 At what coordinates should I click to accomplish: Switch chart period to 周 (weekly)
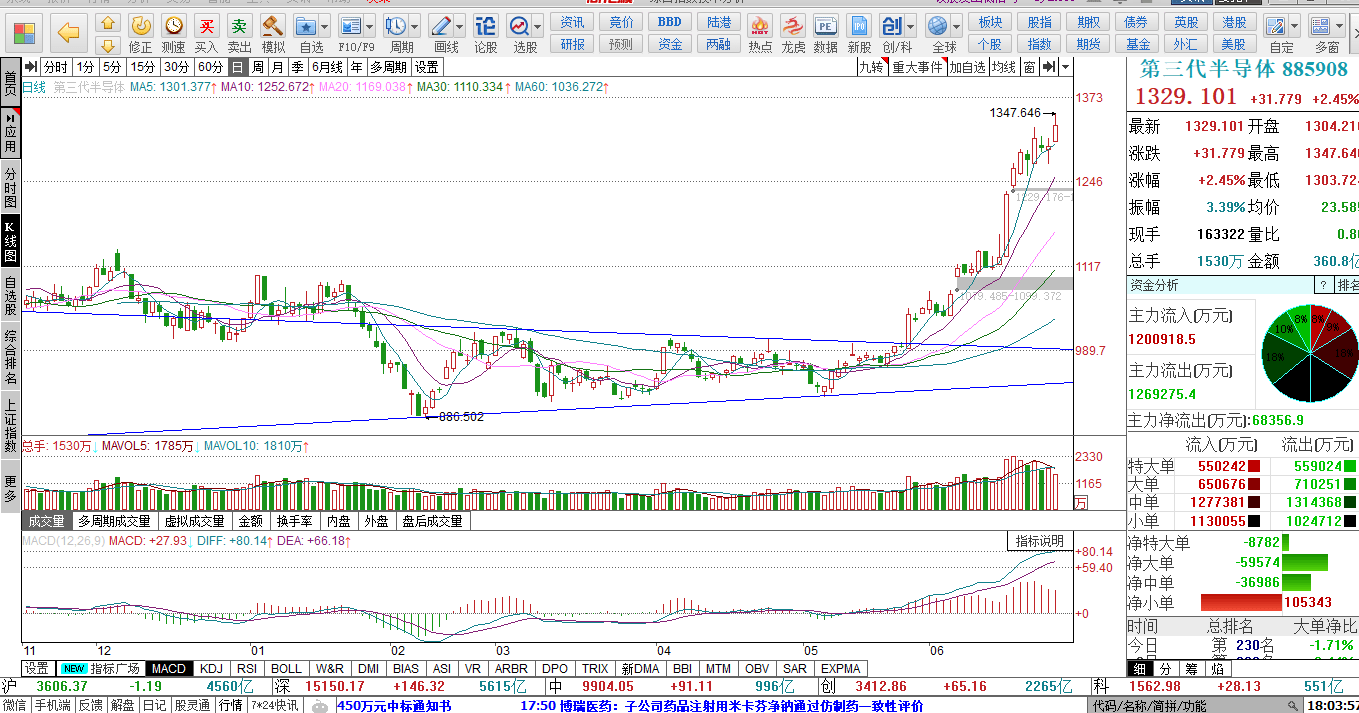coord(258,67)
